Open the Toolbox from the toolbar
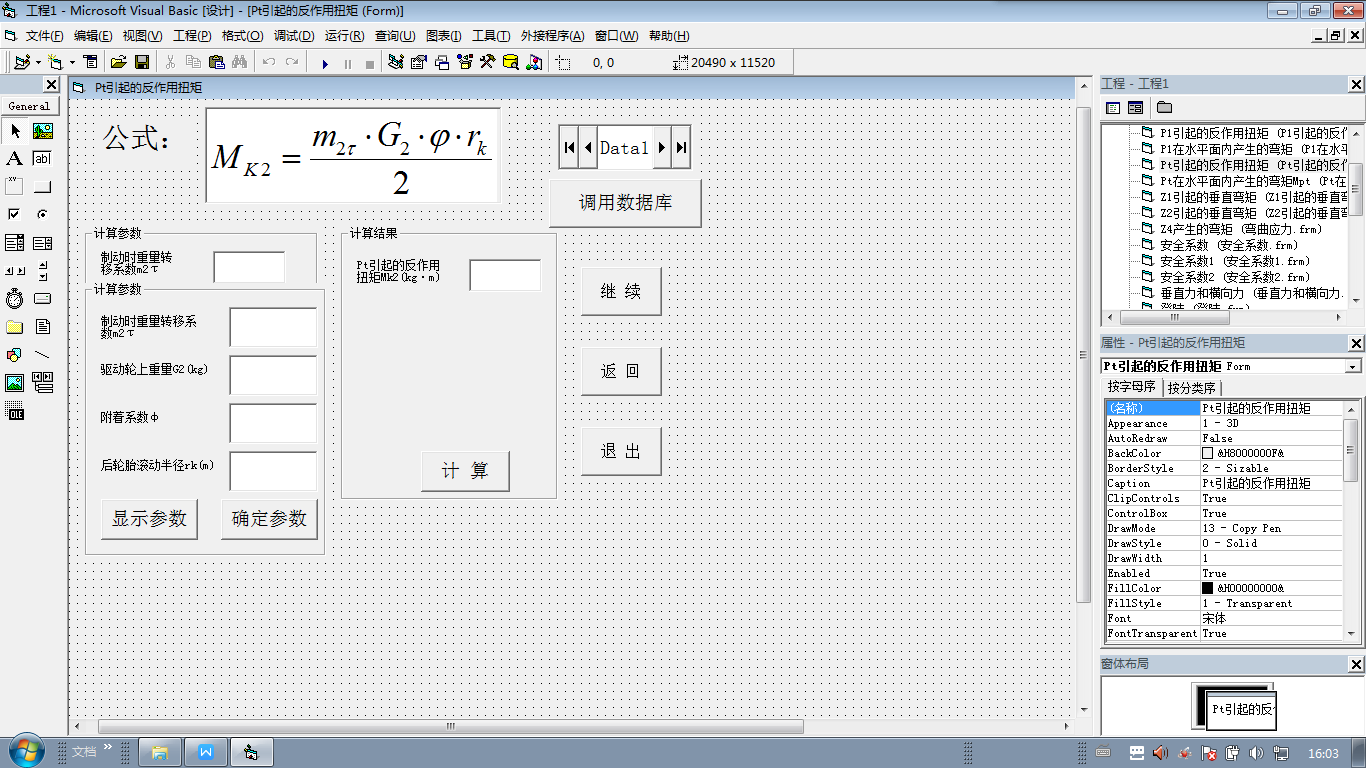 (488, 62)
